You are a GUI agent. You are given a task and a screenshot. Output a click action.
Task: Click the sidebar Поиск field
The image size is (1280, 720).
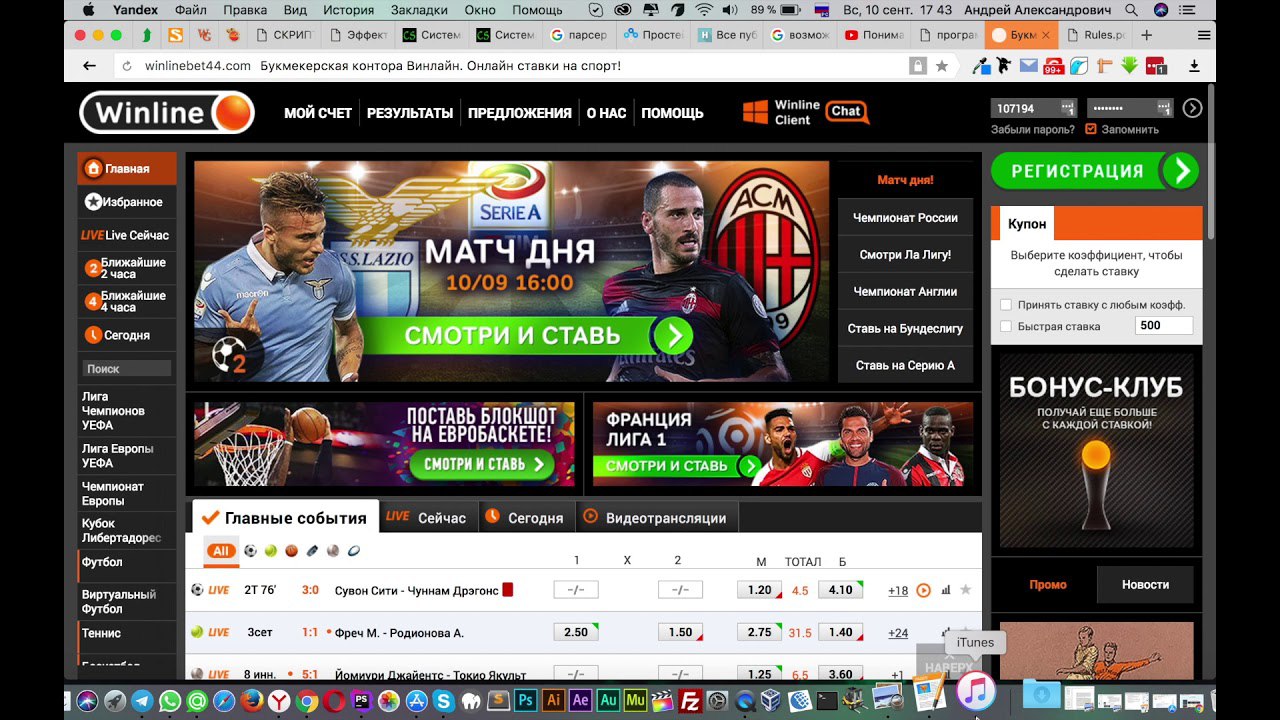(x=127, y=369)
